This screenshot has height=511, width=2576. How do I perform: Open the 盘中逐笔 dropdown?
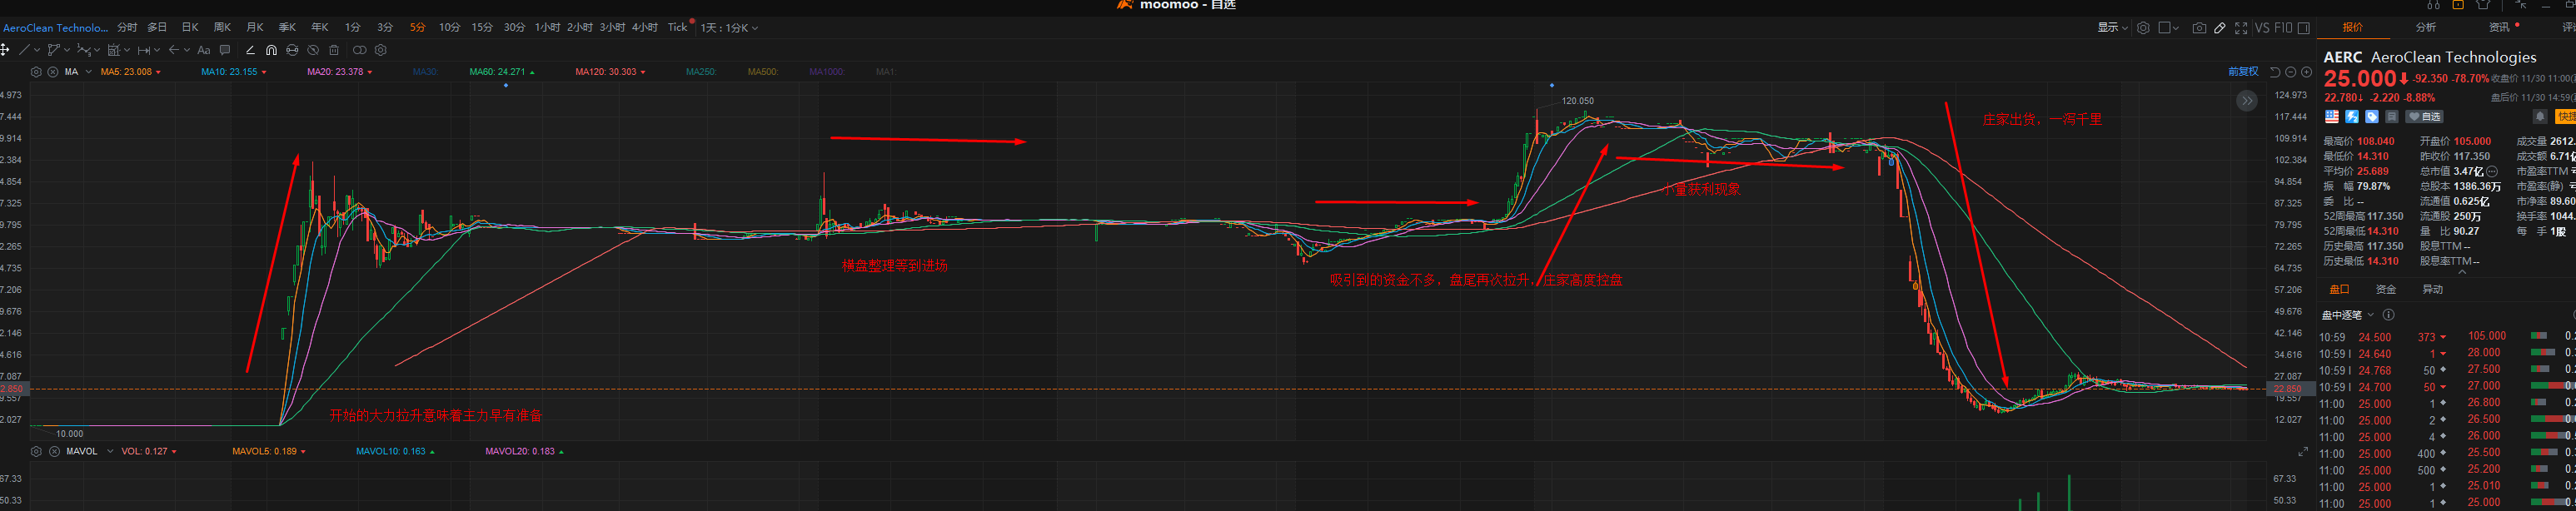tap(2347, 315)
